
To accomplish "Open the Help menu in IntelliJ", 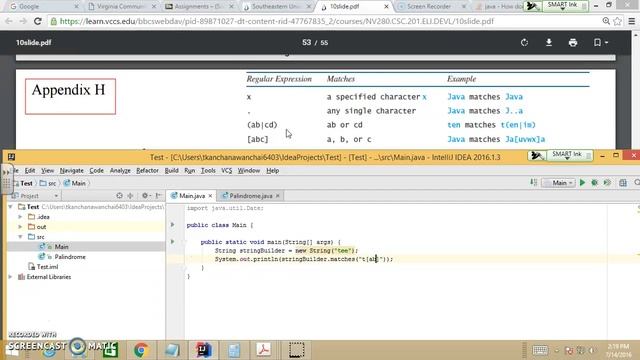I will coord(272,171).
